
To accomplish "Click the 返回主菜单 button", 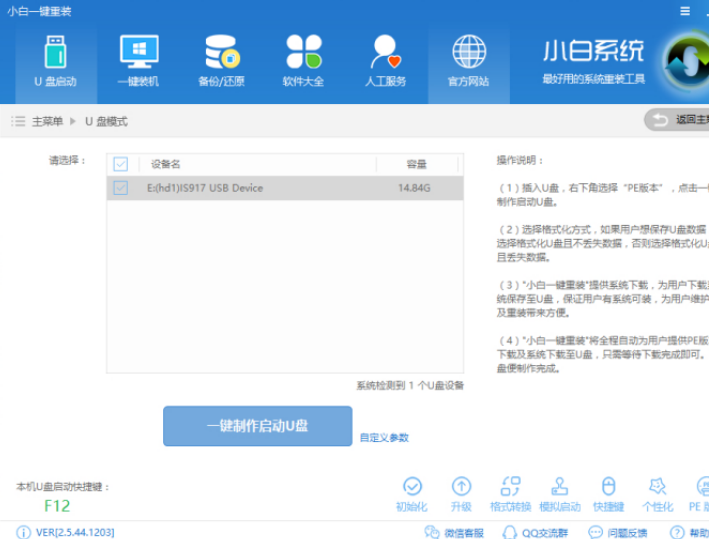I will 676,120.
